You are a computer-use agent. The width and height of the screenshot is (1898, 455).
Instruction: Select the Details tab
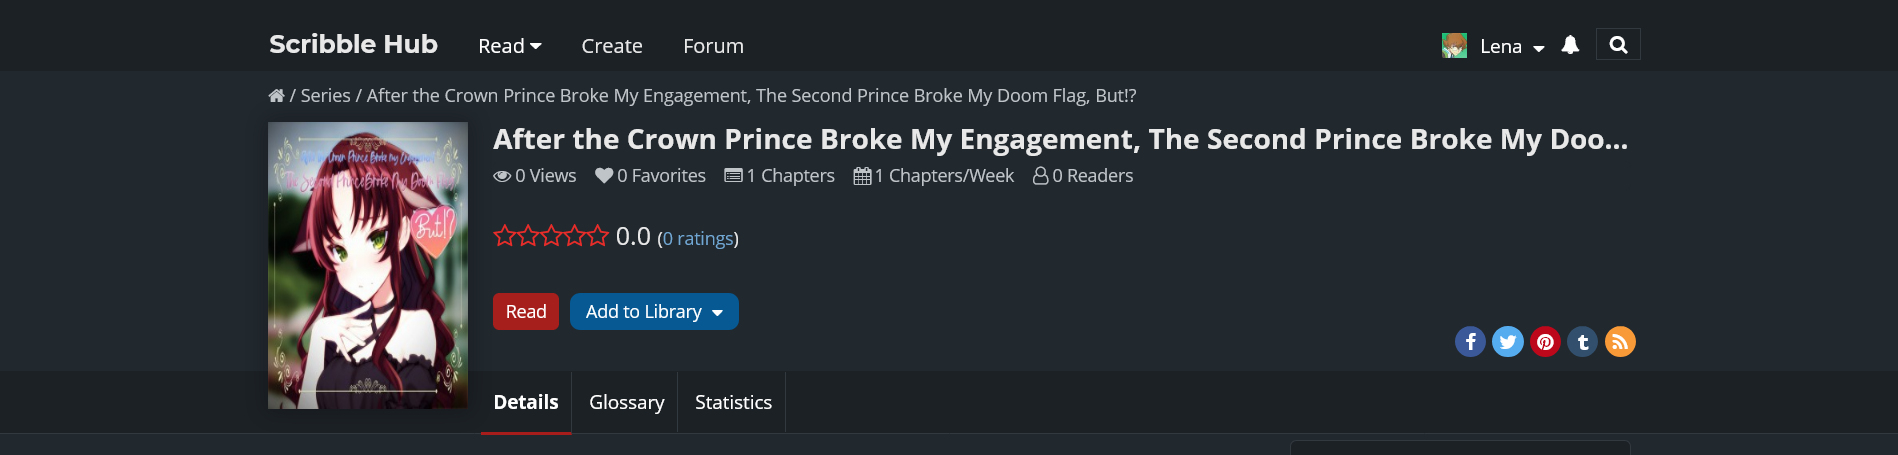(526, 402)
